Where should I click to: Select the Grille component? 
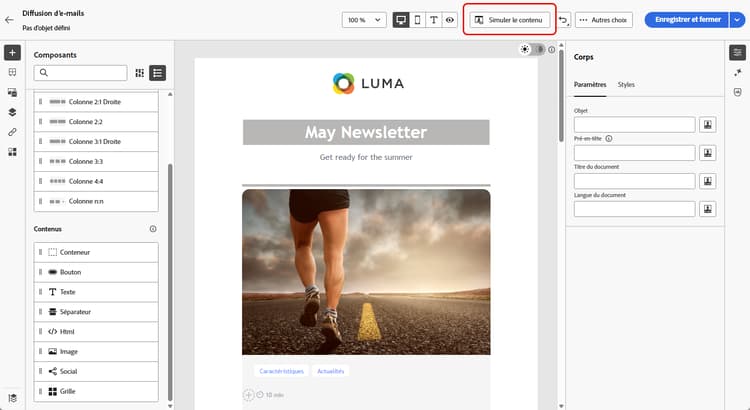[x=96, y=391]
